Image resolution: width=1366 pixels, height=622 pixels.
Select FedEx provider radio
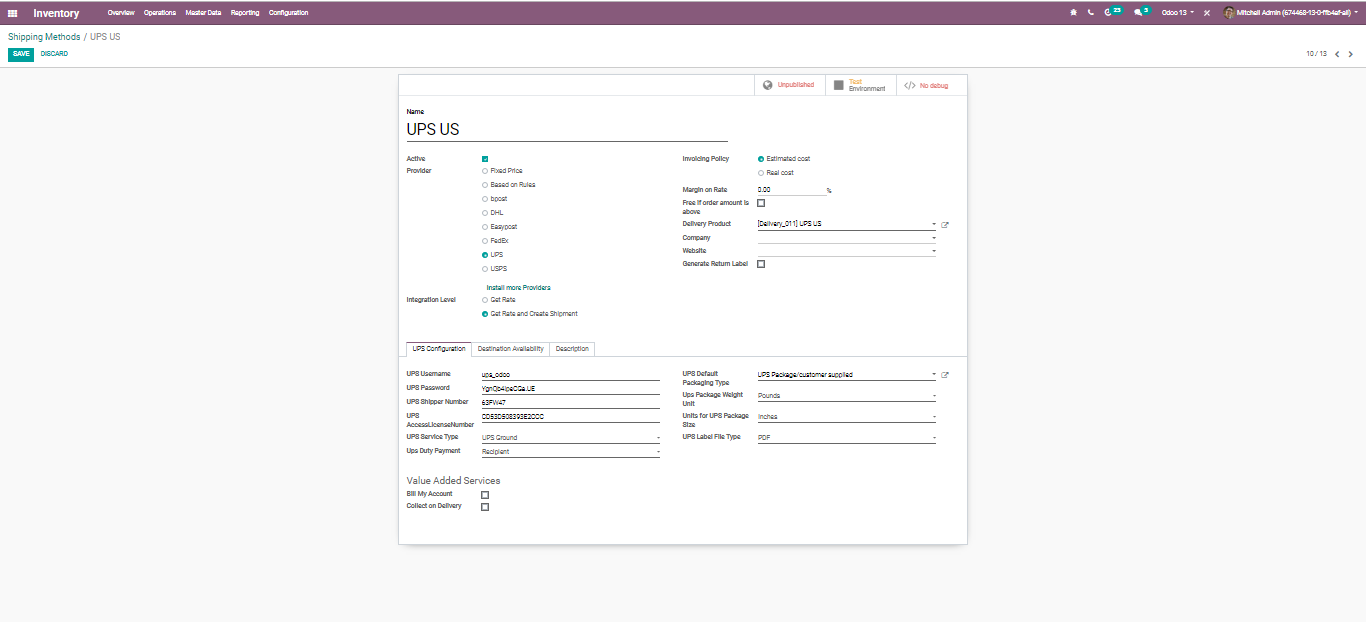pos(485,241)
